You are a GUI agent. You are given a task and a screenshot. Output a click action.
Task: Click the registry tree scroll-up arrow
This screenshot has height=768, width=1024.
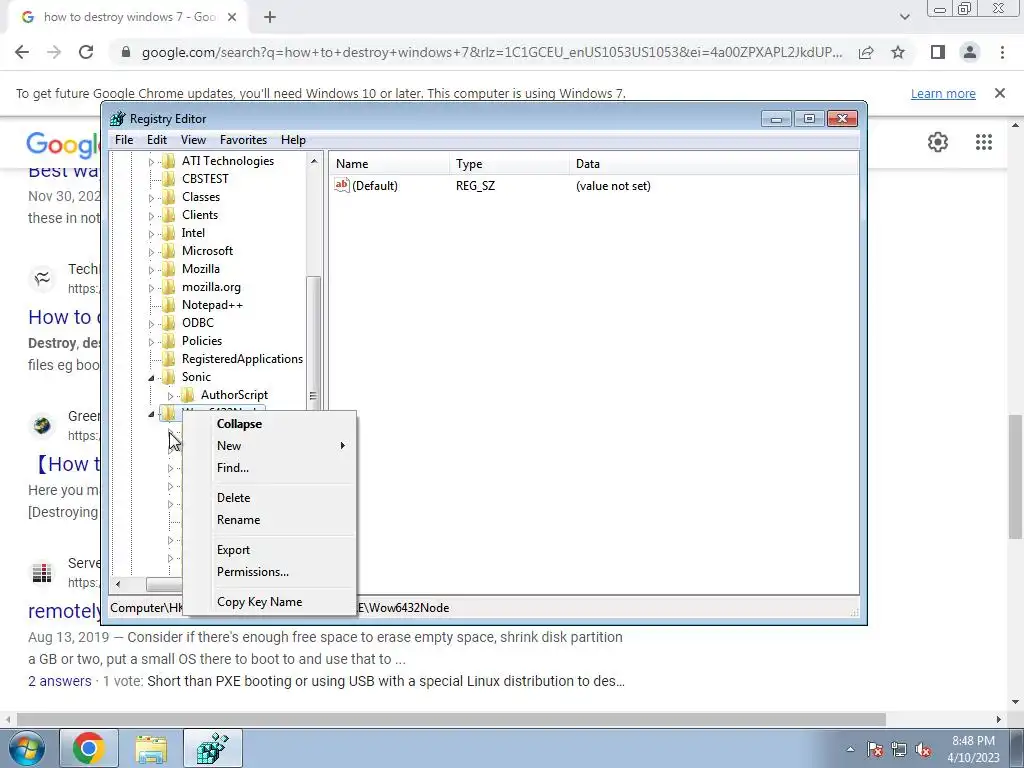(313, 161)
